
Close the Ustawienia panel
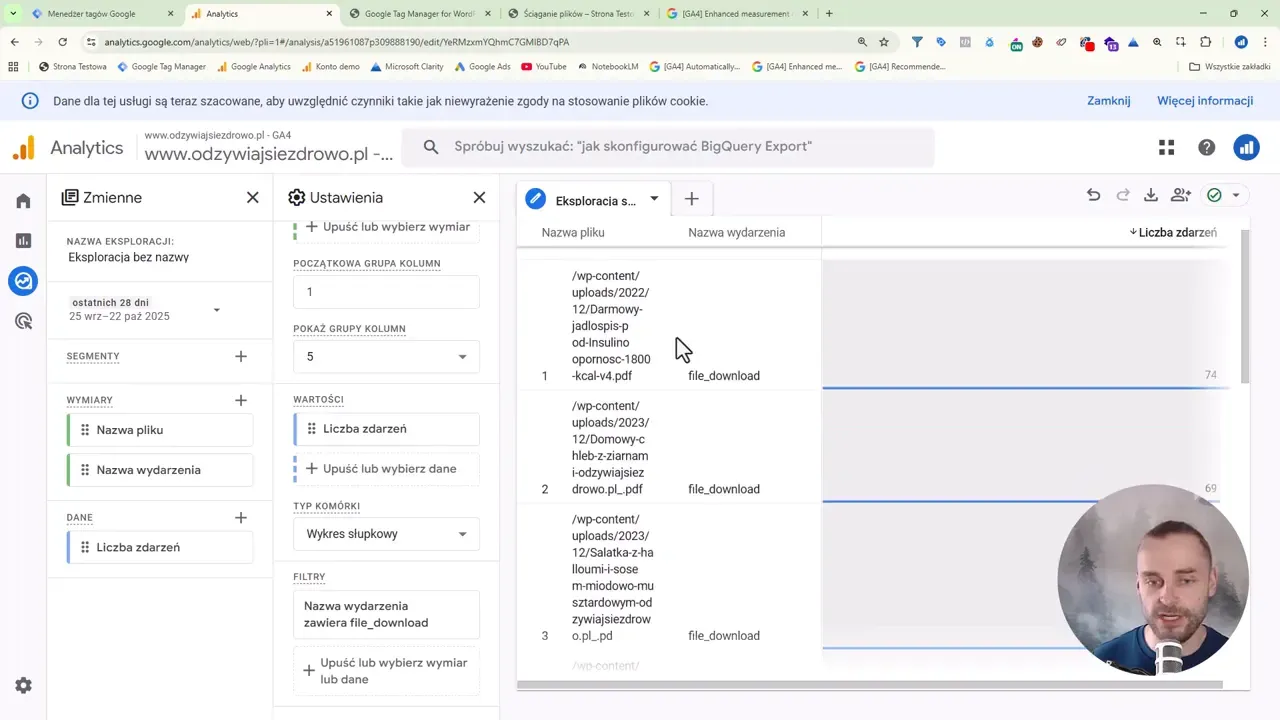point(479,198)
